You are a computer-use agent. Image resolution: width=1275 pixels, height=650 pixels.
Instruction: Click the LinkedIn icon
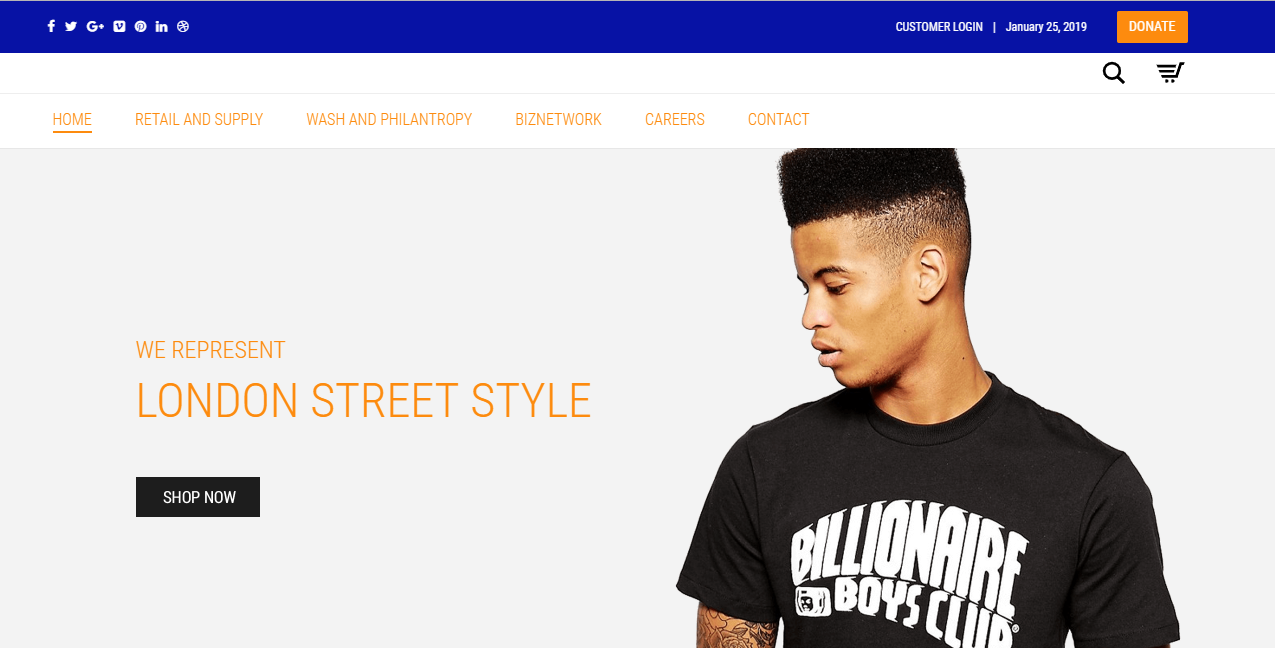tap(162, 27)
